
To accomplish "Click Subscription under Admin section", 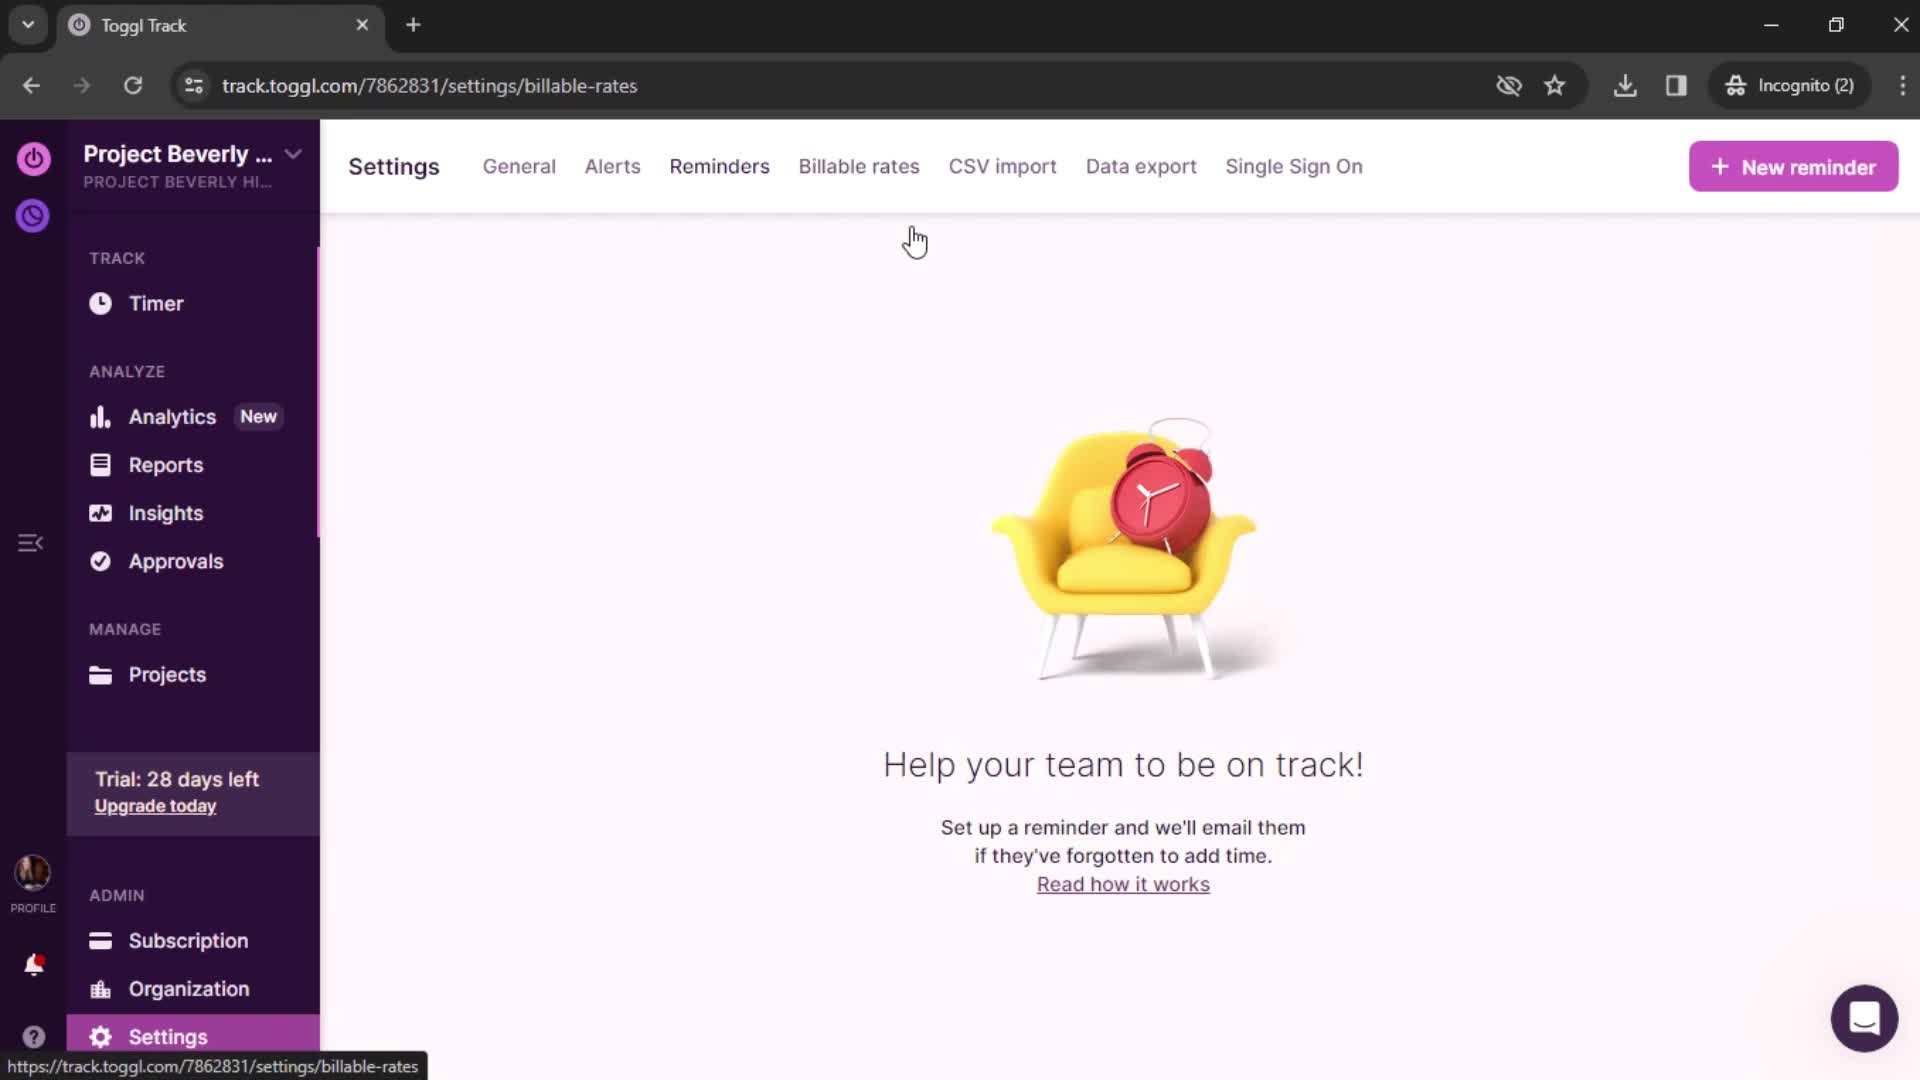I will (189, 939).
